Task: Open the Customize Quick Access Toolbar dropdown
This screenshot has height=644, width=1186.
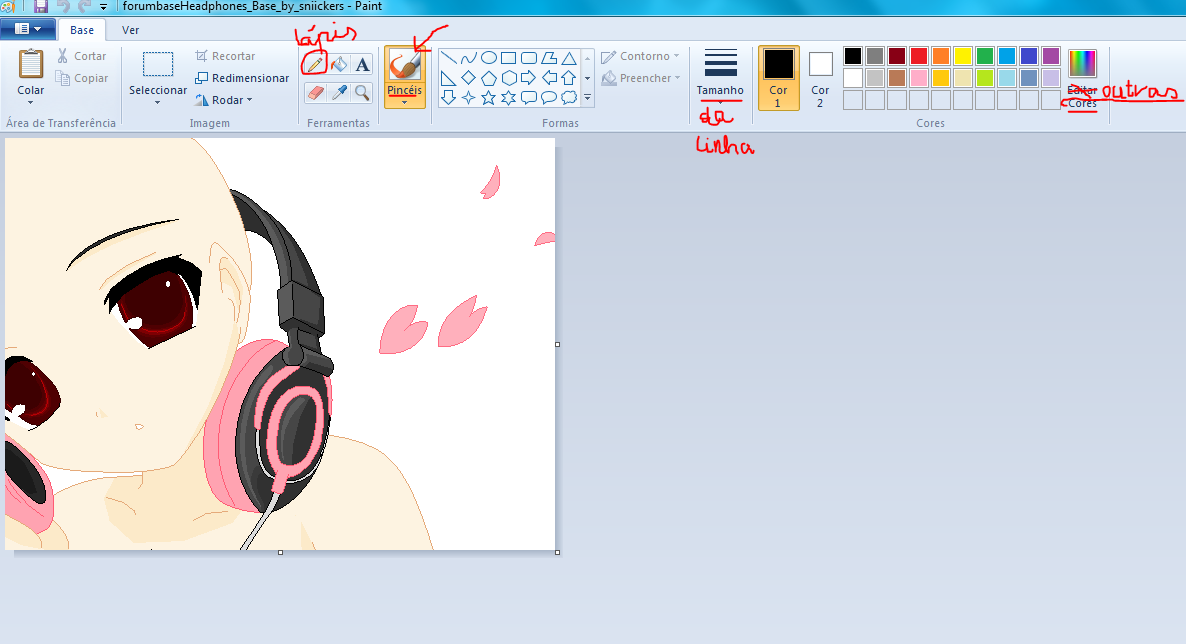Action: pyautogui.click(x=104, y=7)
